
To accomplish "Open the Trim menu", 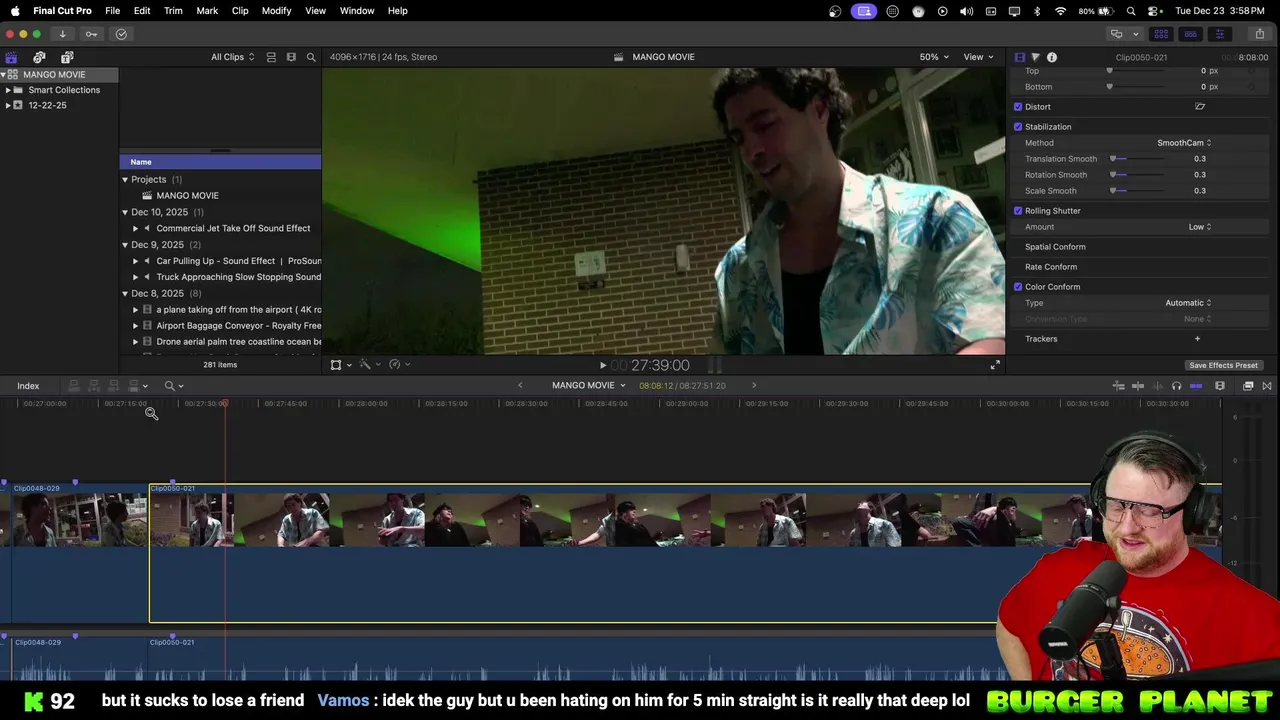I will coord(173,11).
